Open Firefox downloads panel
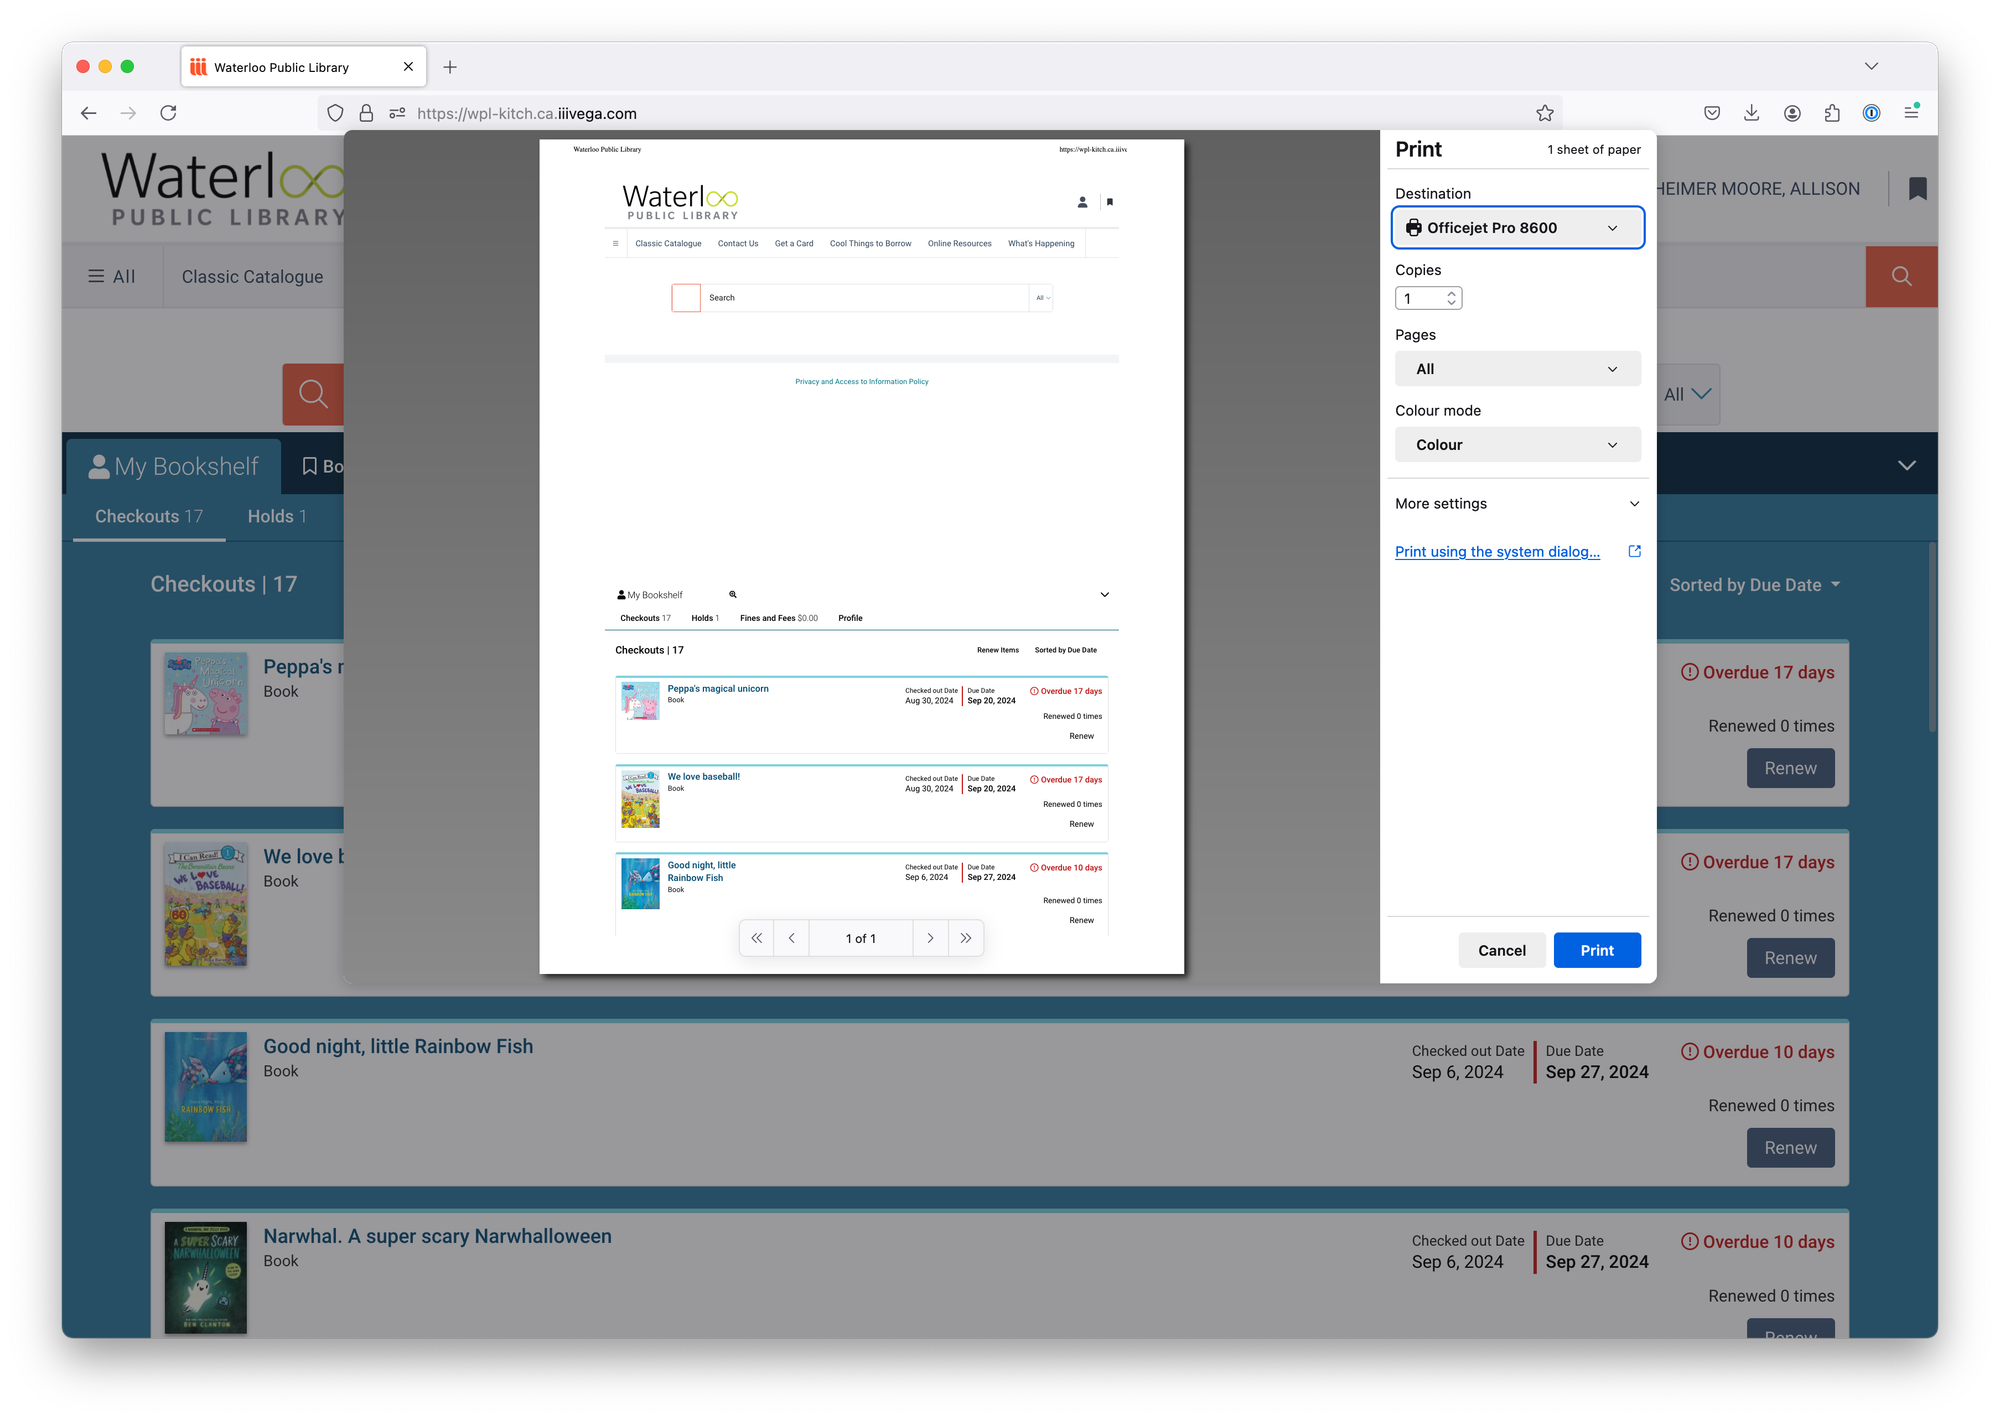The width and height of the screenshot is (2000, 1420). click(x=1752, y=113)
